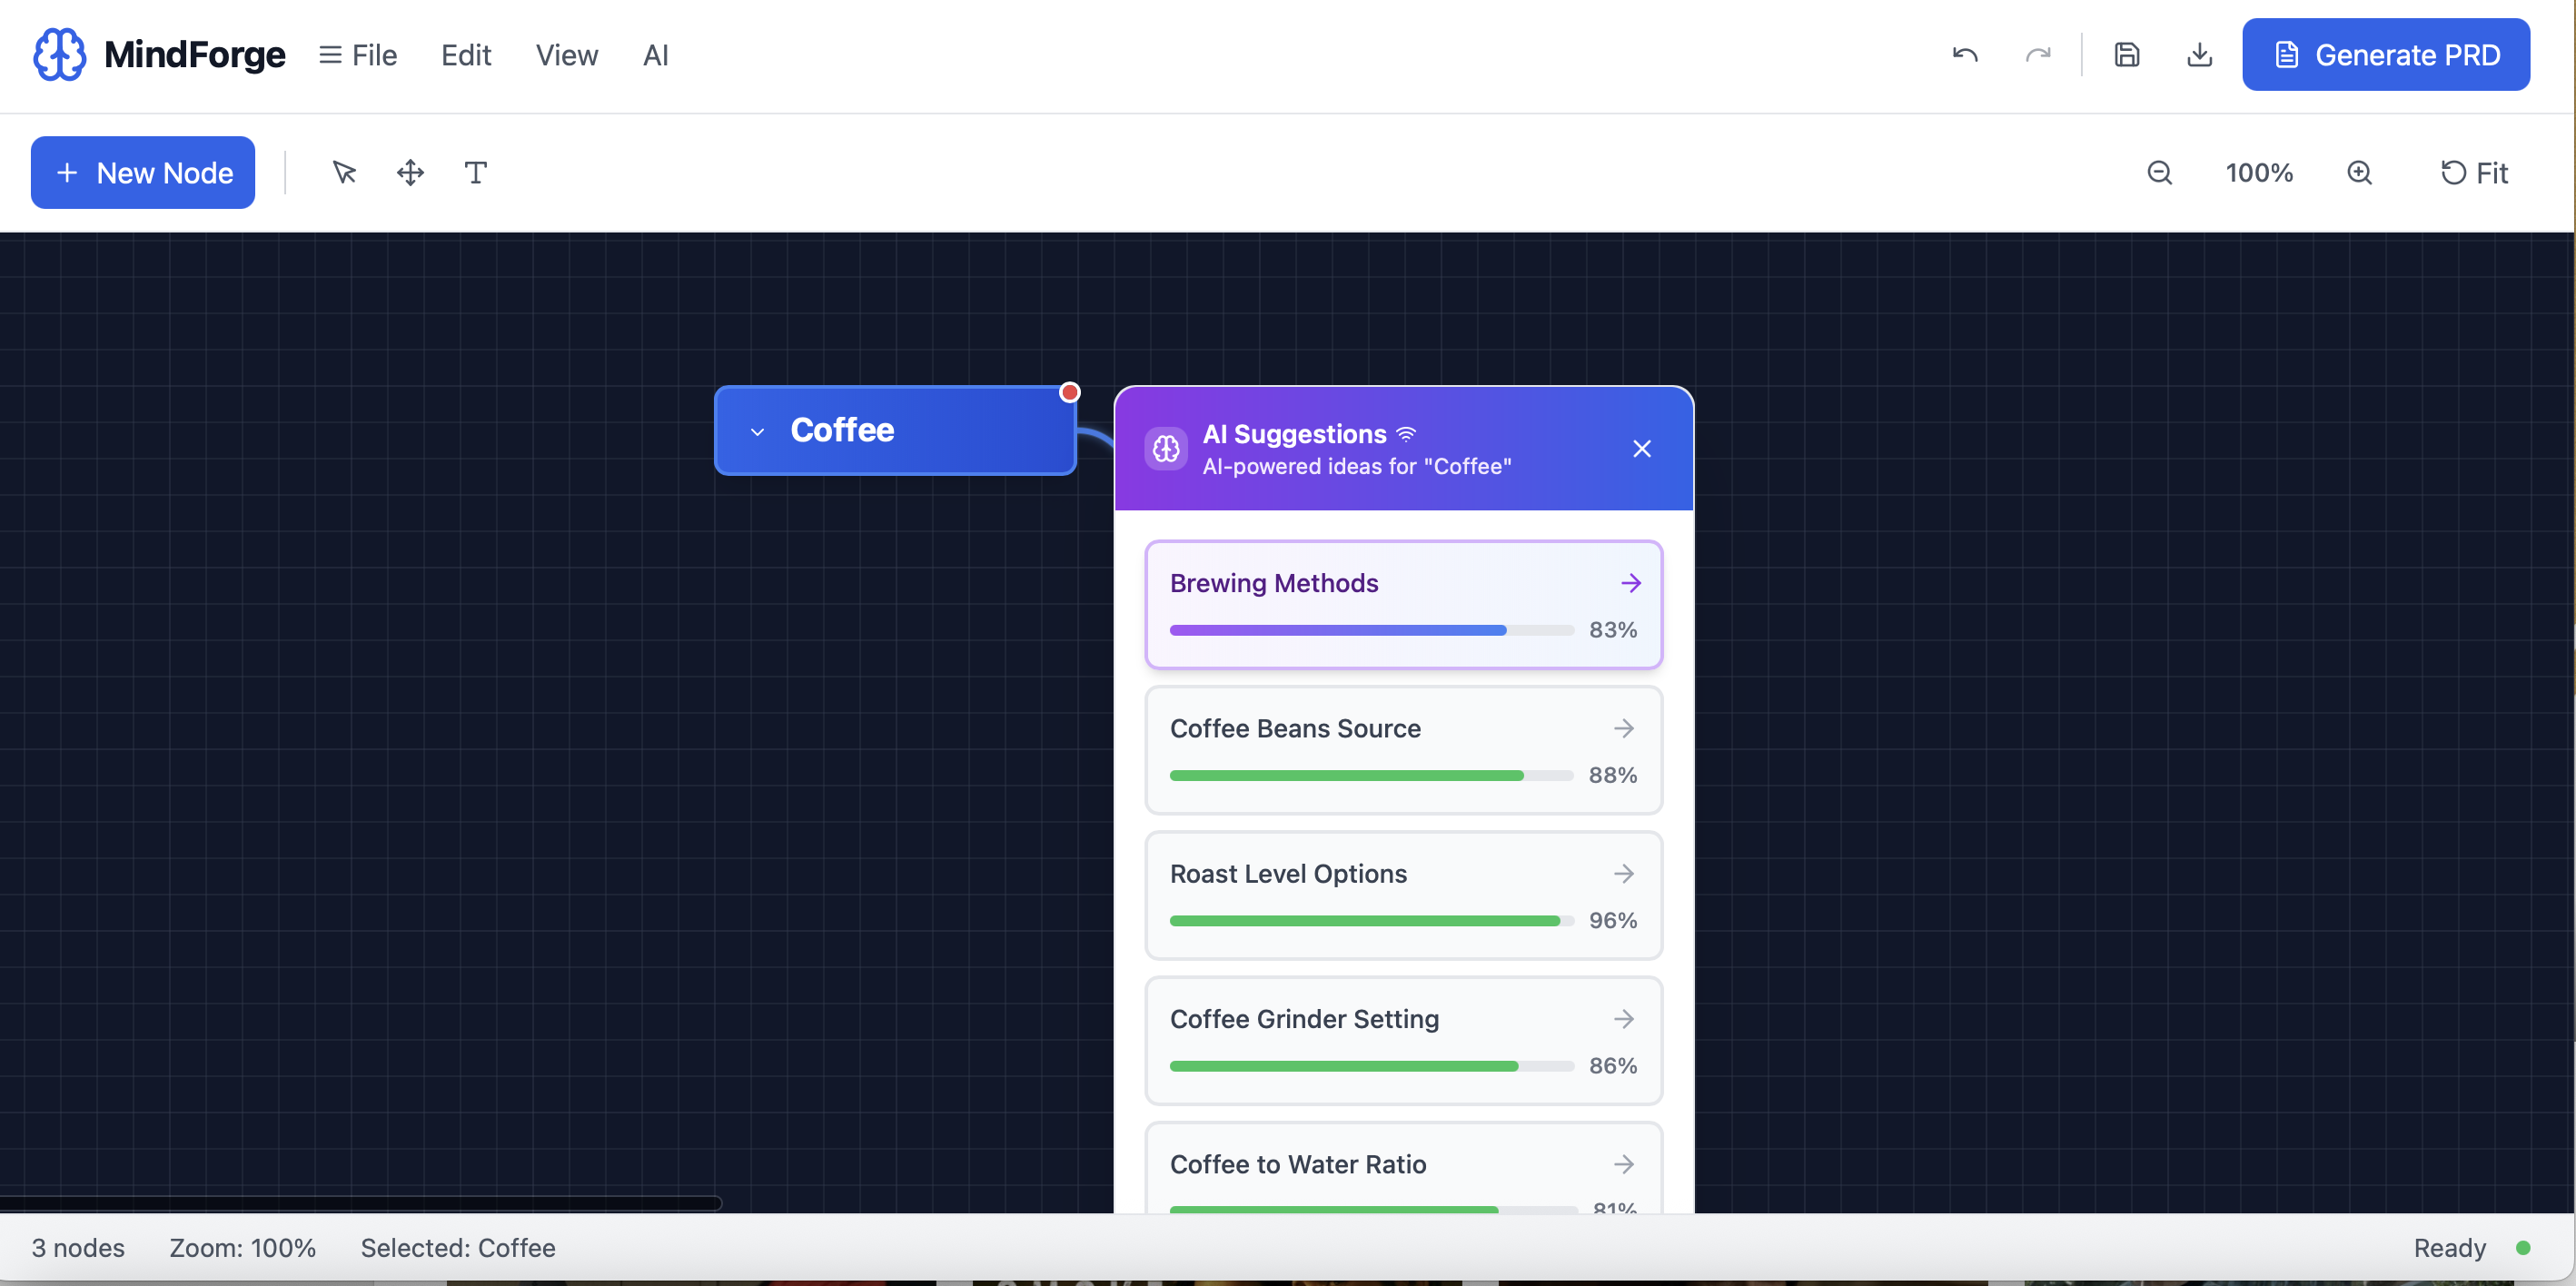Open the View menu
Image resolution: width=2576 pixels, height=1286 pixels.
(566, 55)
